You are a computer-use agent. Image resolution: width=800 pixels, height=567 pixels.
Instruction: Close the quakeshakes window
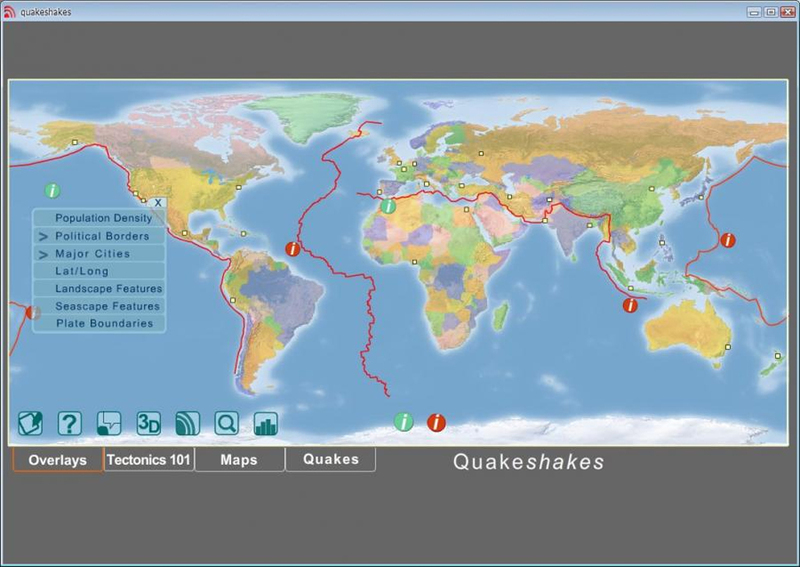pos(788,12)
